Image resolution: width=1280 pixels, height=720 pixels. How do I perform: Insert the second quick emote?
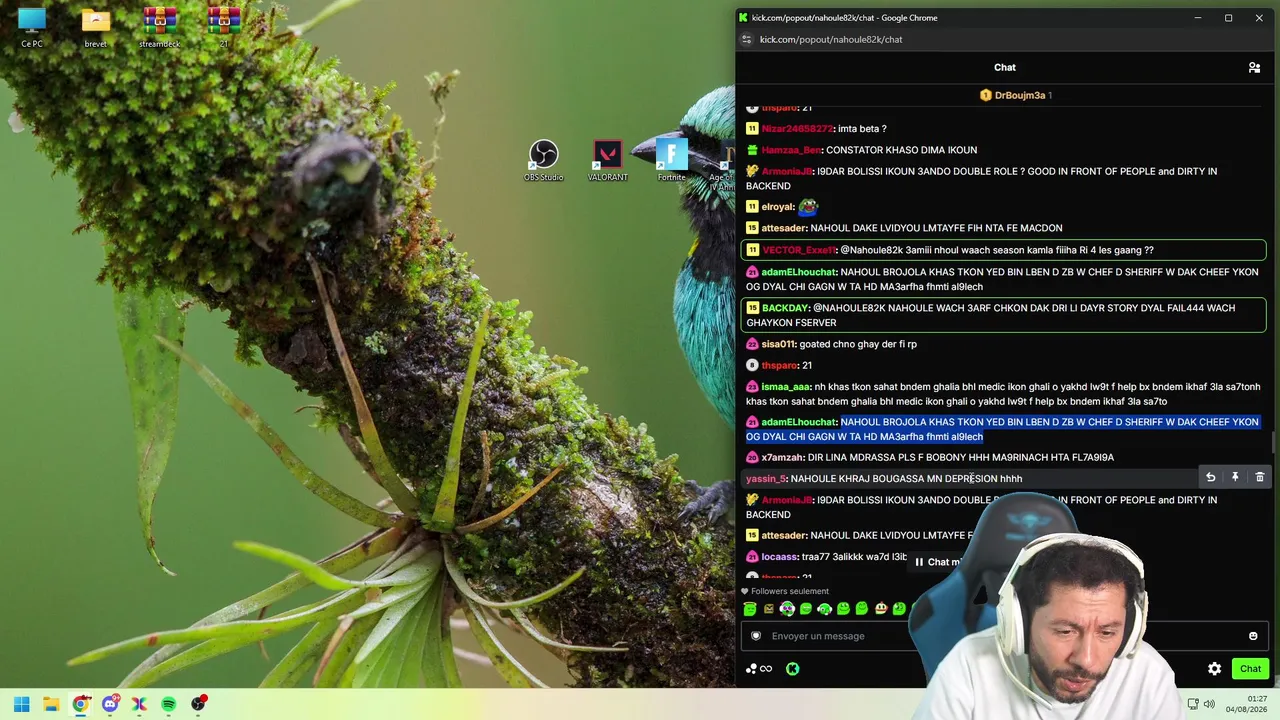(769, 608)
